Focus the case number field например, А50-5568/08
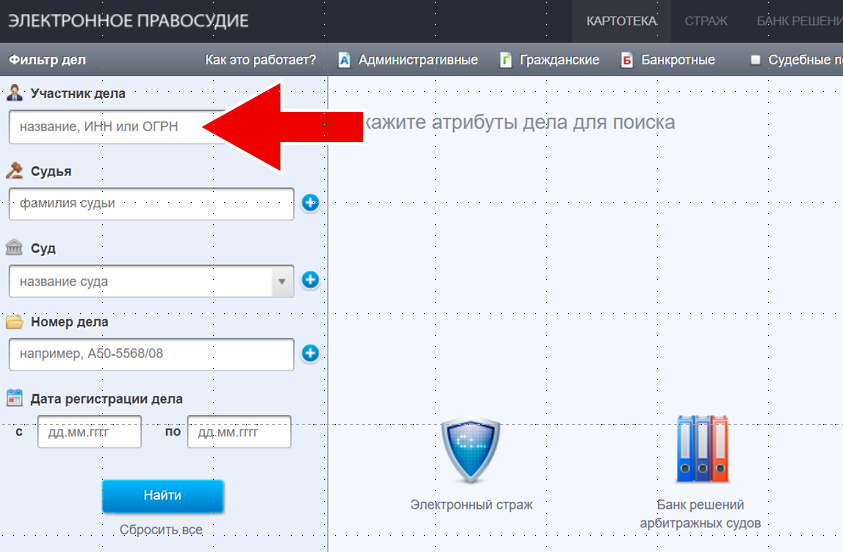This screenshot has width=843, height=552. pos(152,354)
